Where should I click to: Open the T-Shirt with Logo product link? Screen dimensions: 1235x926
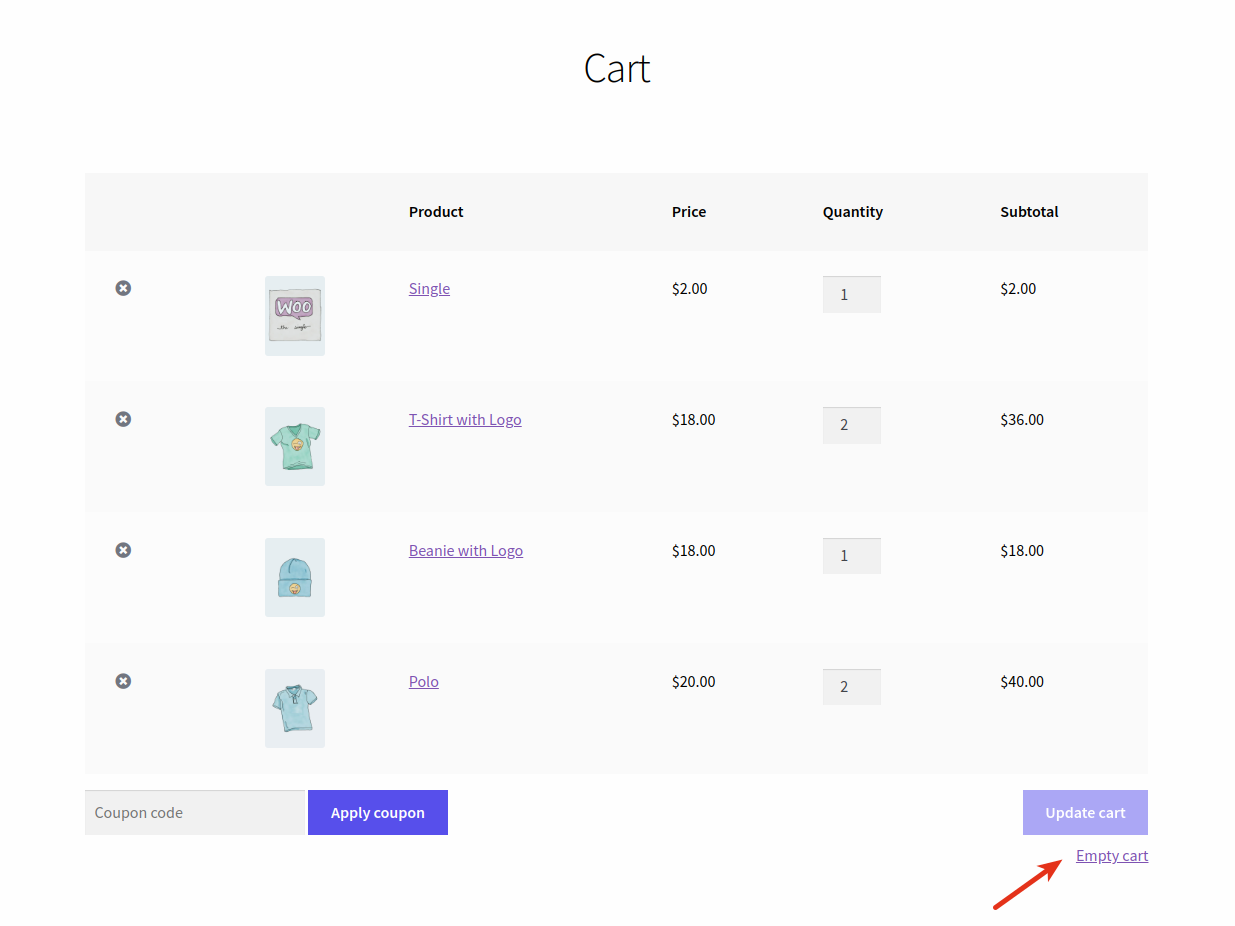465,419
